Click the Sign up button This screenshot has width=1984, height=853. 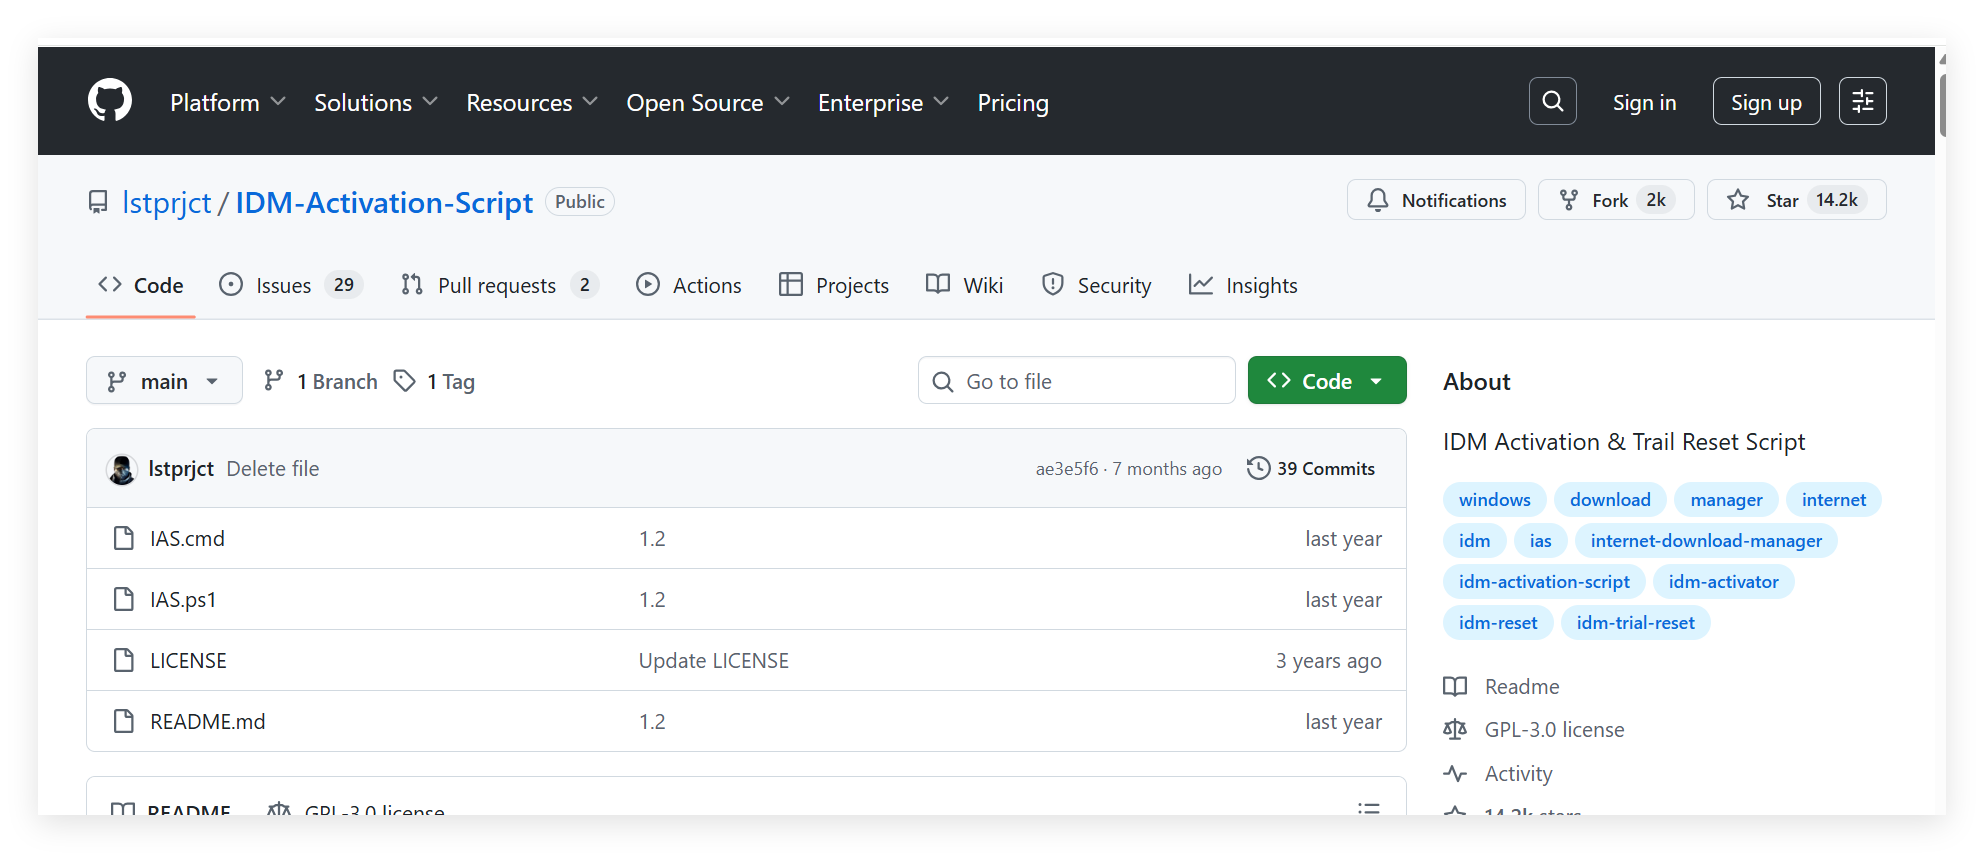[1765, 102]
